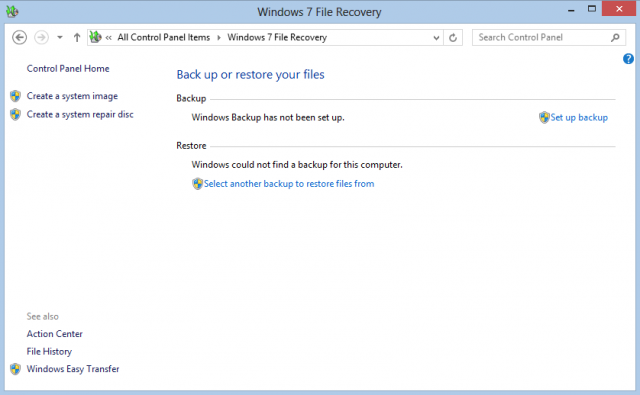Expand the address bar history dropdown
This screenshot has width=640, height=395.
point(436,38)
